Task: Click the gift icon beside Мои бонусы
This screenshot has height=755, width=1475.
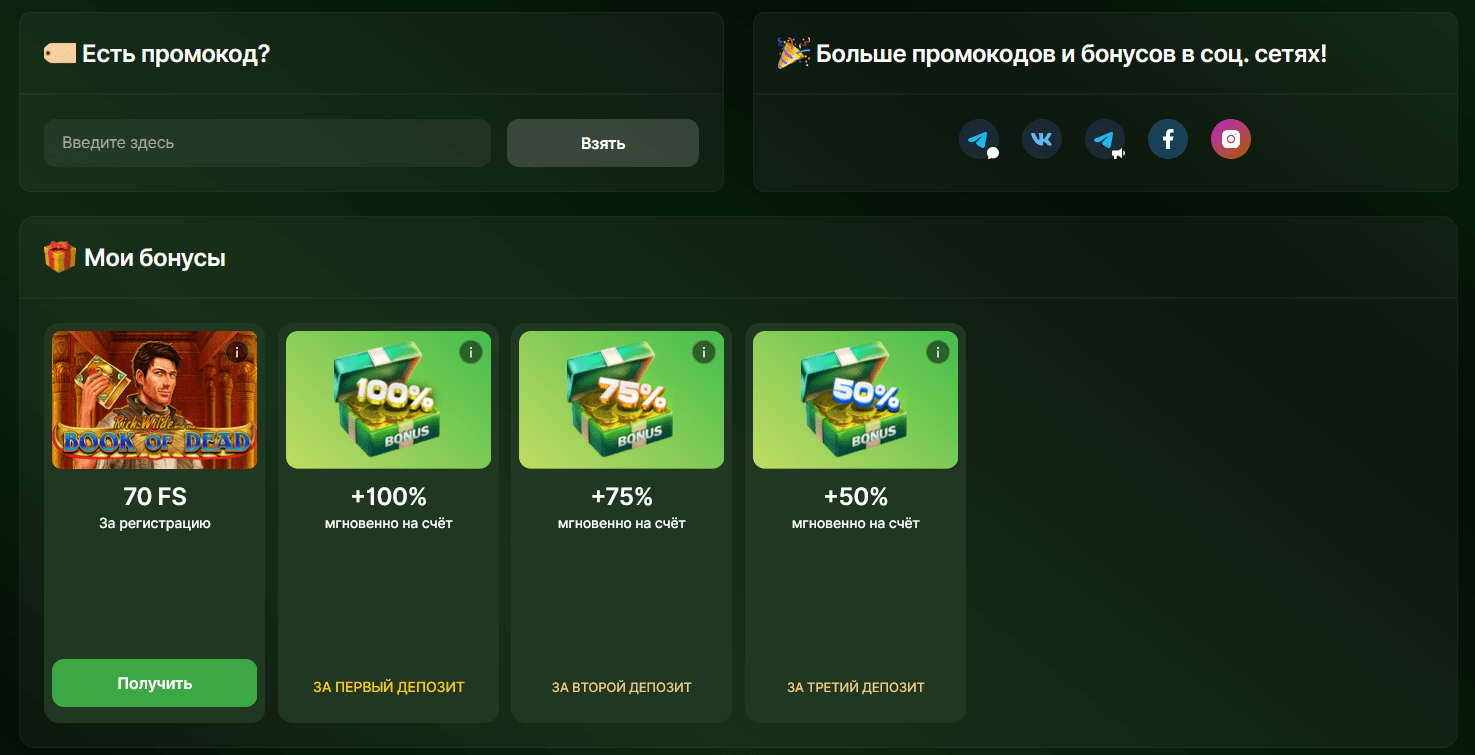Action: (x=60, y=257)
